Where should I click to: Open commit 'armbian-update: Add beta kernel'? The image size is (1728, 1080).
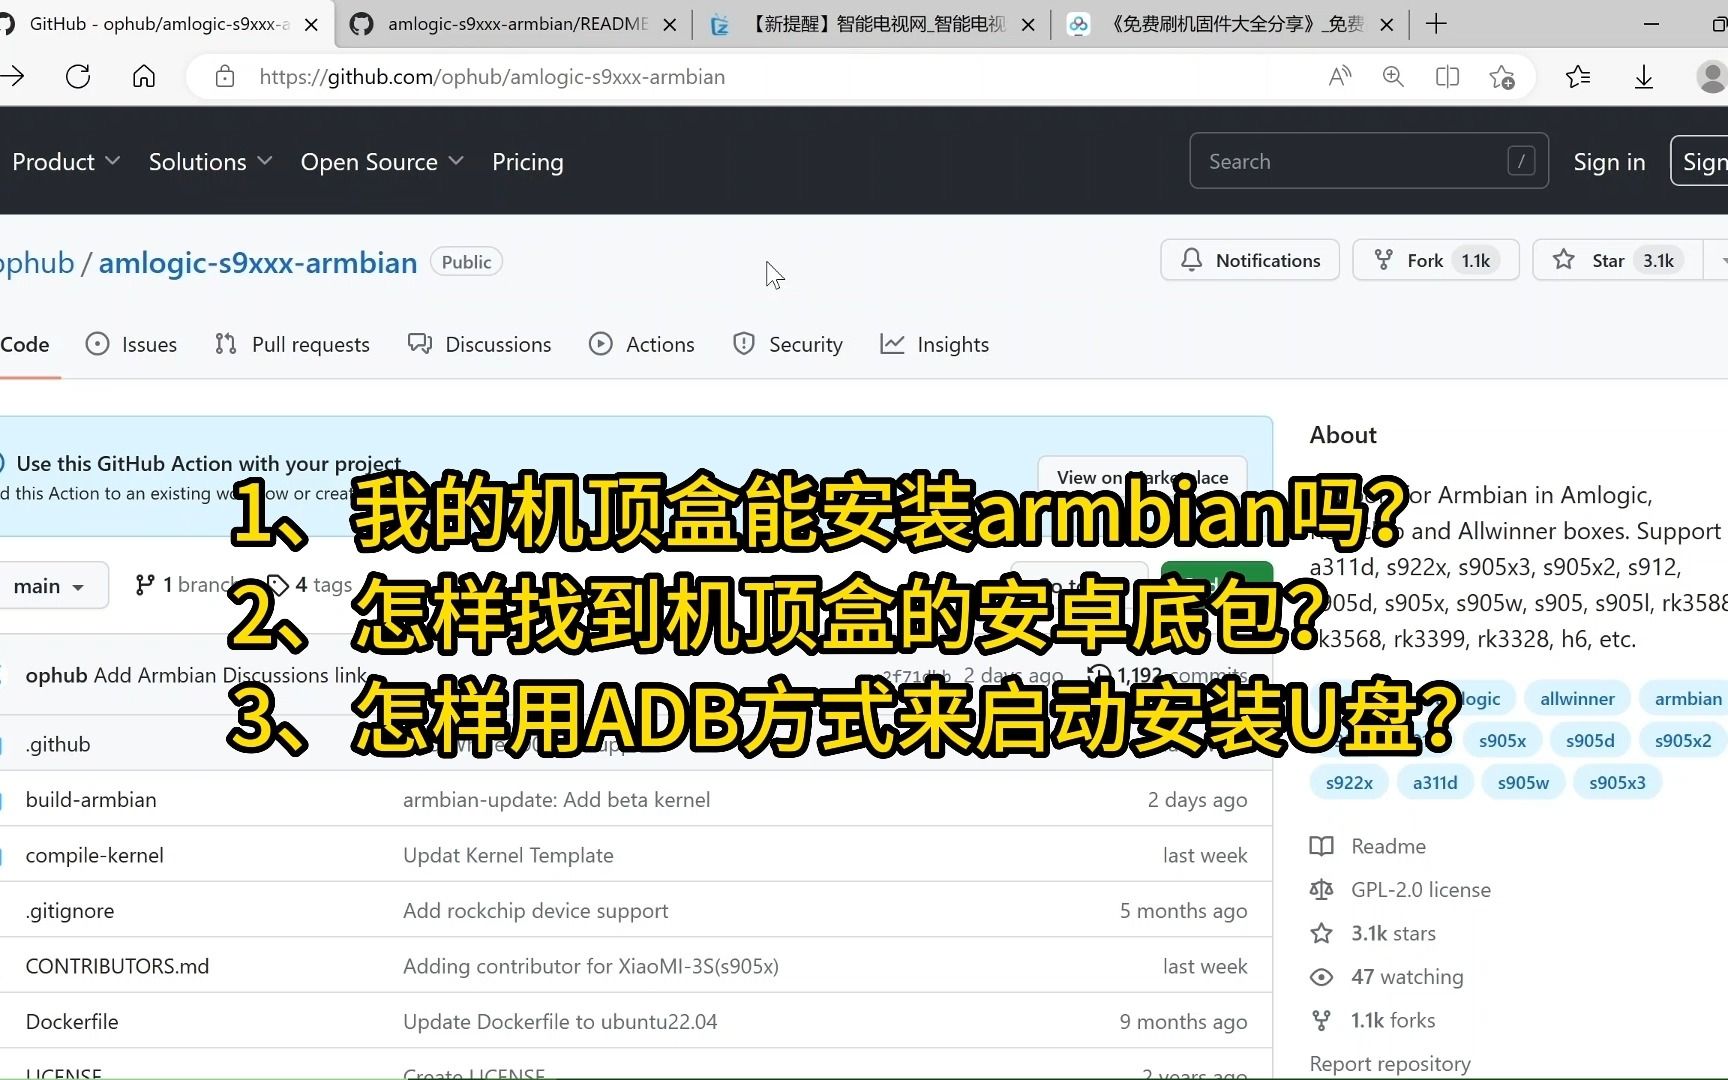point(557,800)
